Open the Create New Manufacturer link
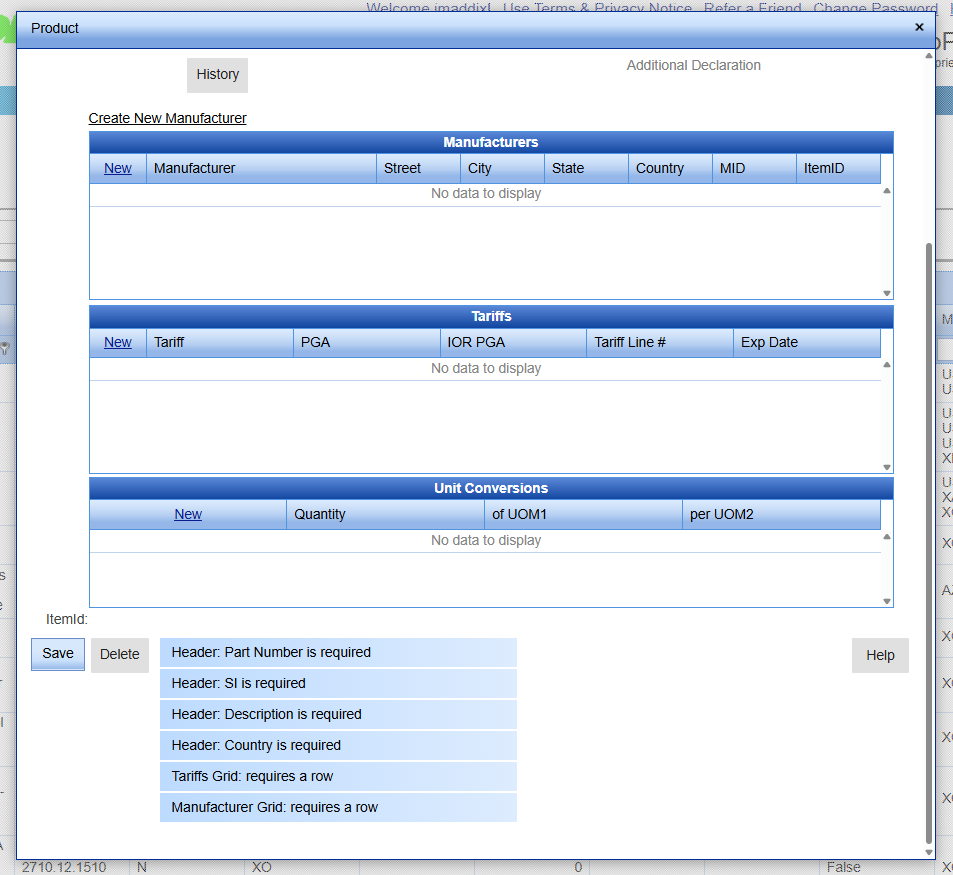Image resolution: width=953 pixels, height=875 pixels. pyautogui.click(x=167, y=118)
